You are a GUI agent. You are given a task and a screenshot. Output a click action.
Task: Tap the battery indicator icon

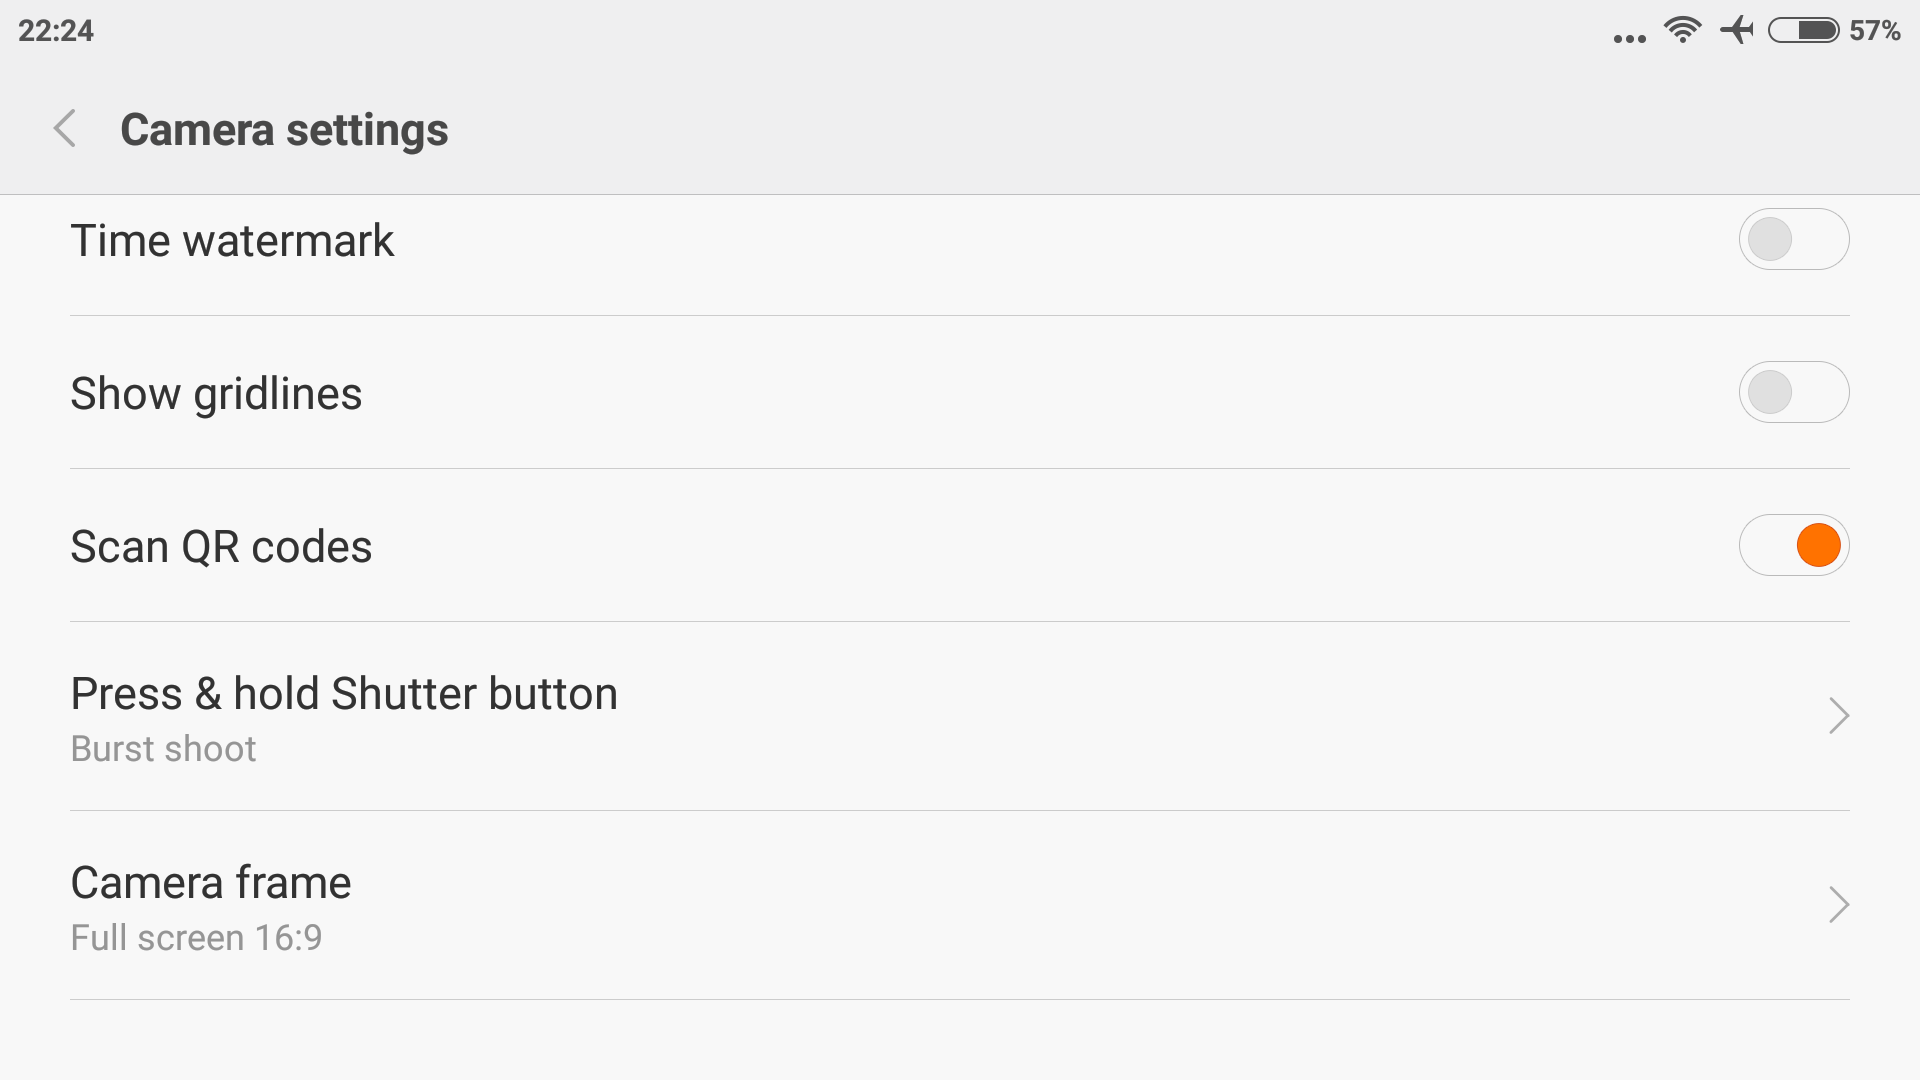click(1803, 30)
